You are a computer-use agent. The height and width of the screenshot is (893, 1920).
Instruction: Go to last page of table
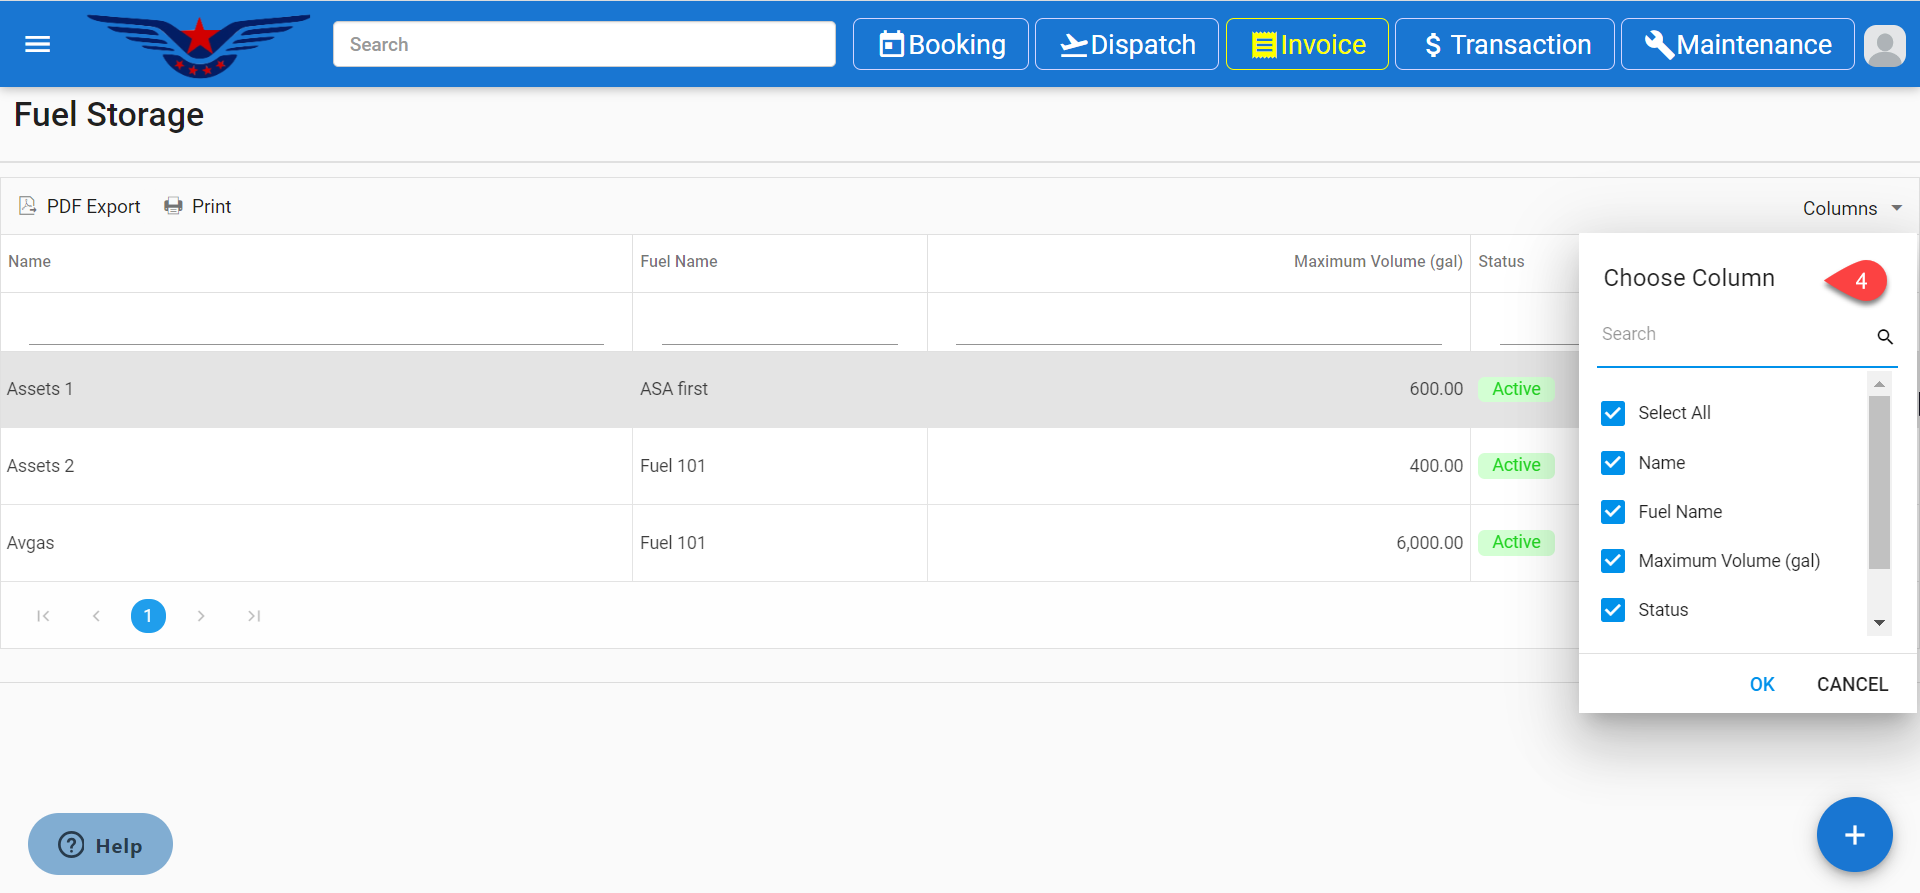[x=254, y=616]
